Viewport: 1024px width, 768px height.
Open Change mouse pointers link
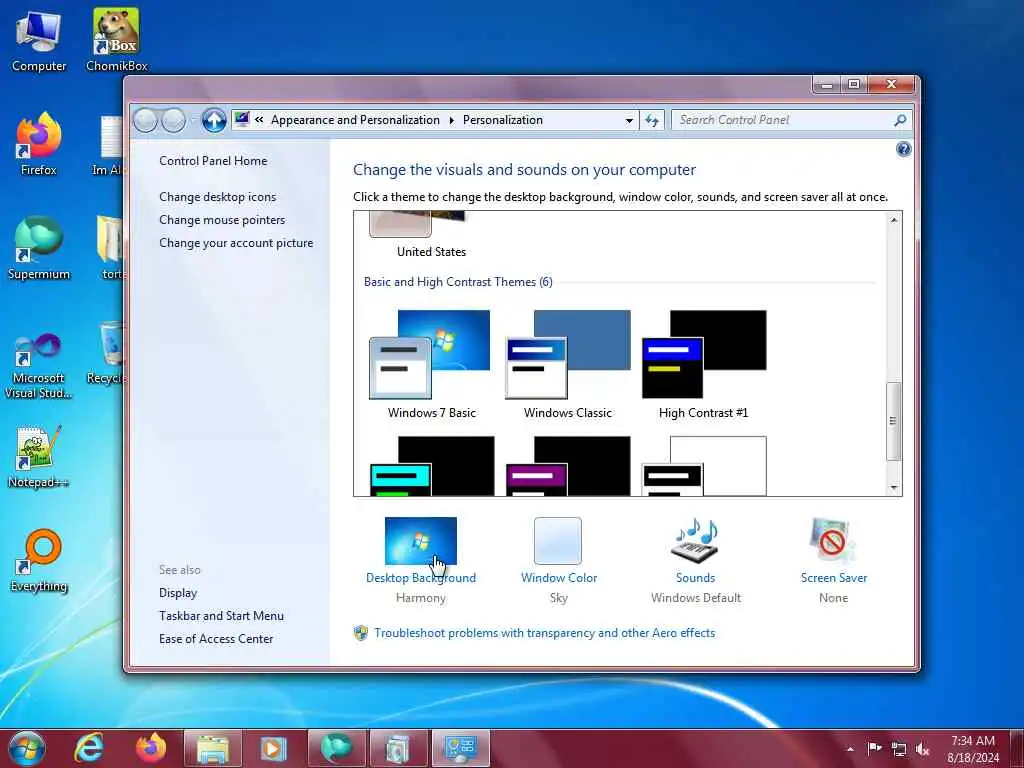(222, 219)
